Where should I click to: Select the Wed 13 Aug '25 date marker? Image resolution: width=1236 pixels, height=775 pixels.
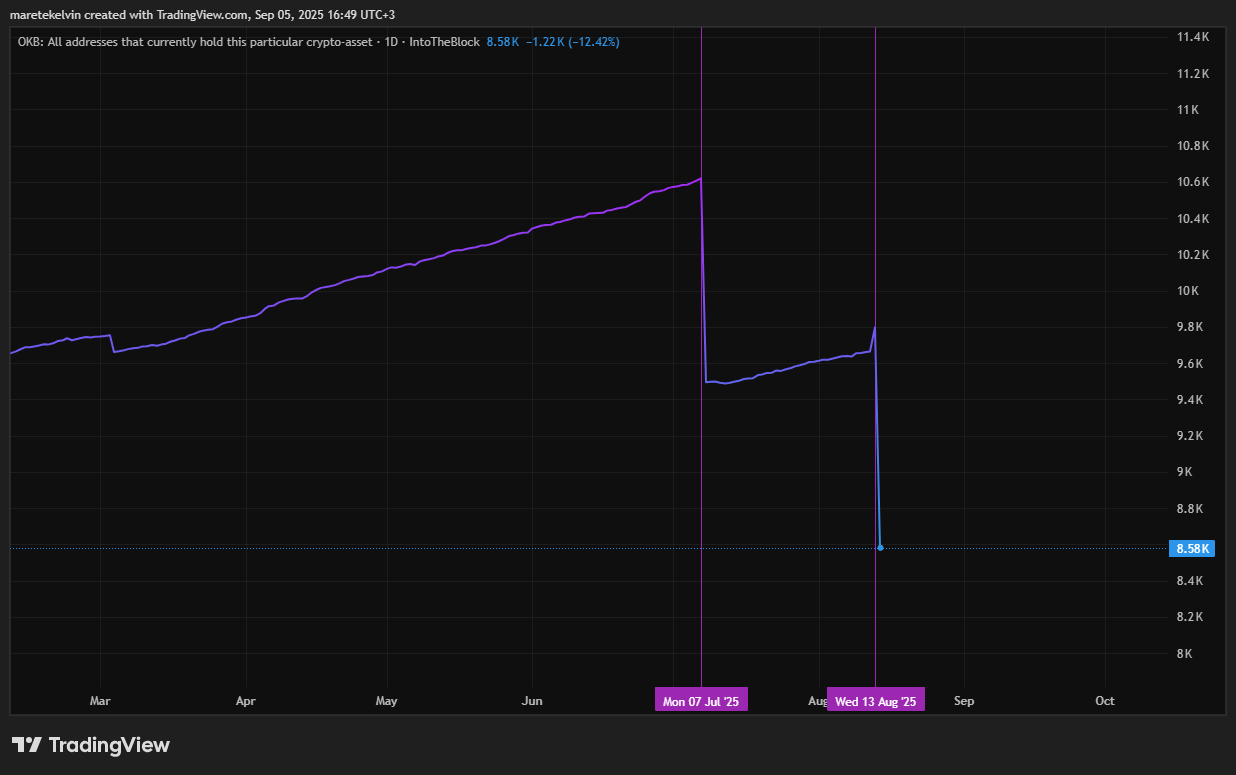pyautogui.click(x=876, y=701)
